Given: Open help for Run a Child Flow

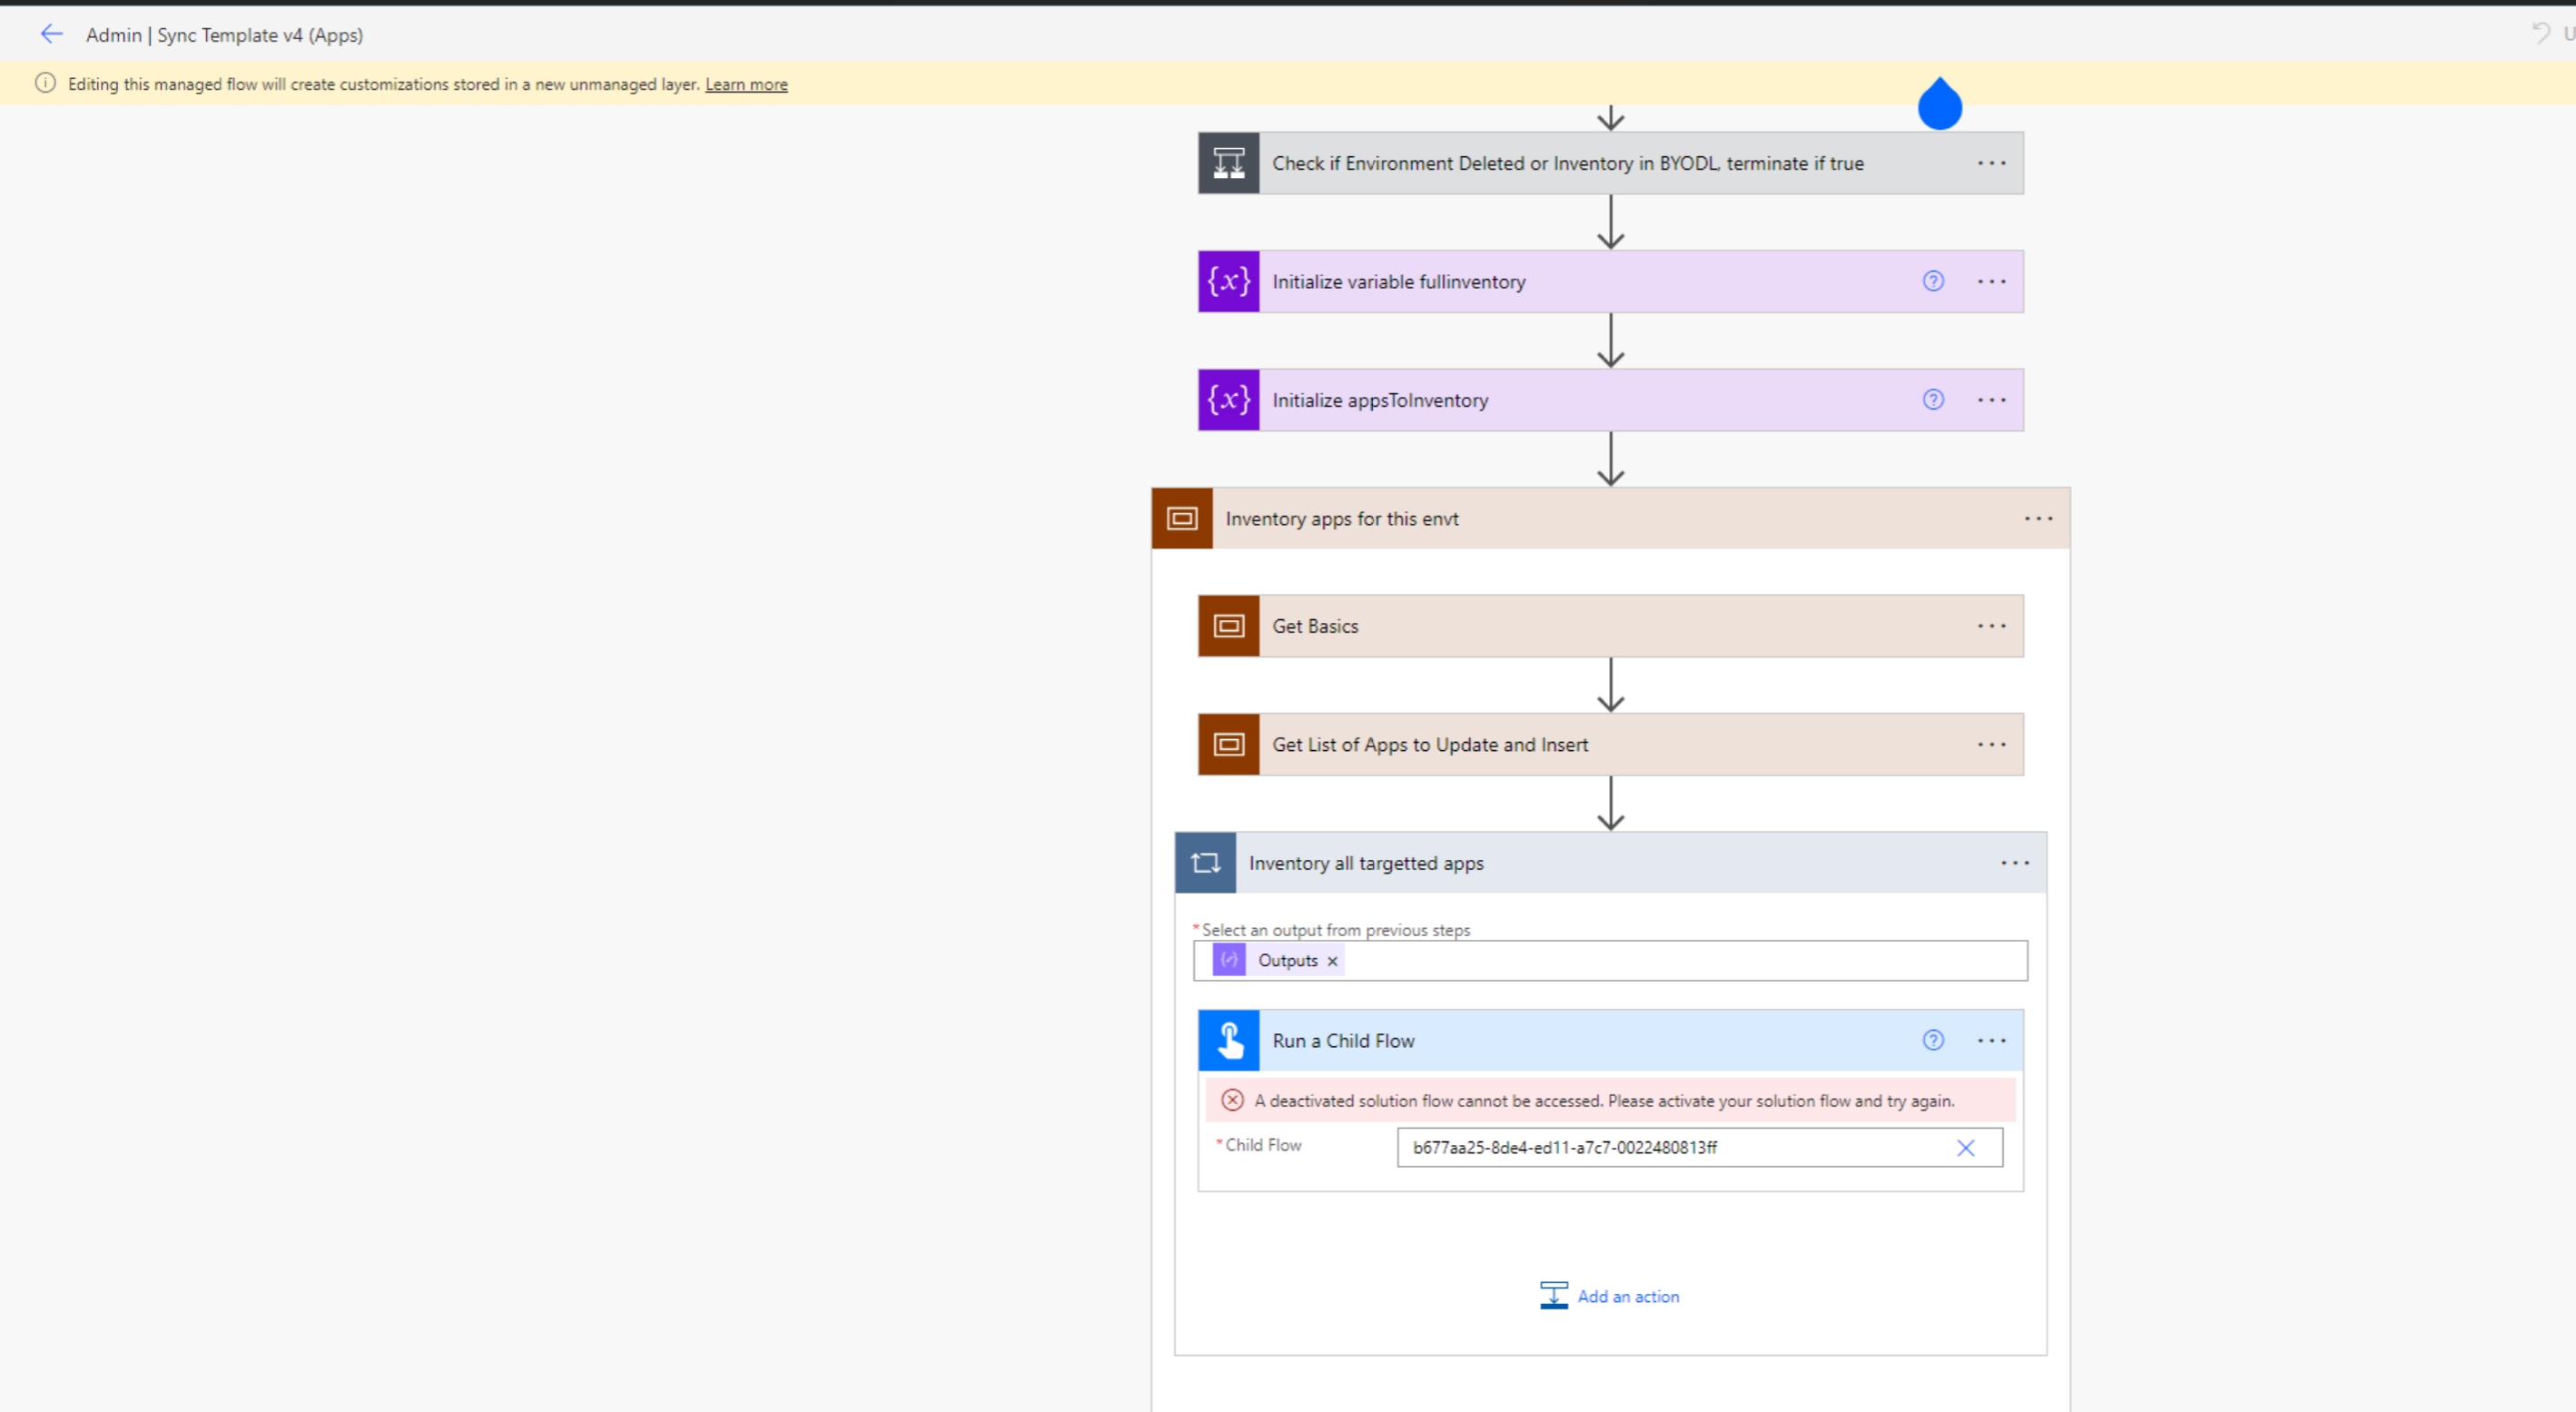Looking at the screenshot, I should click(1932, 1040).
